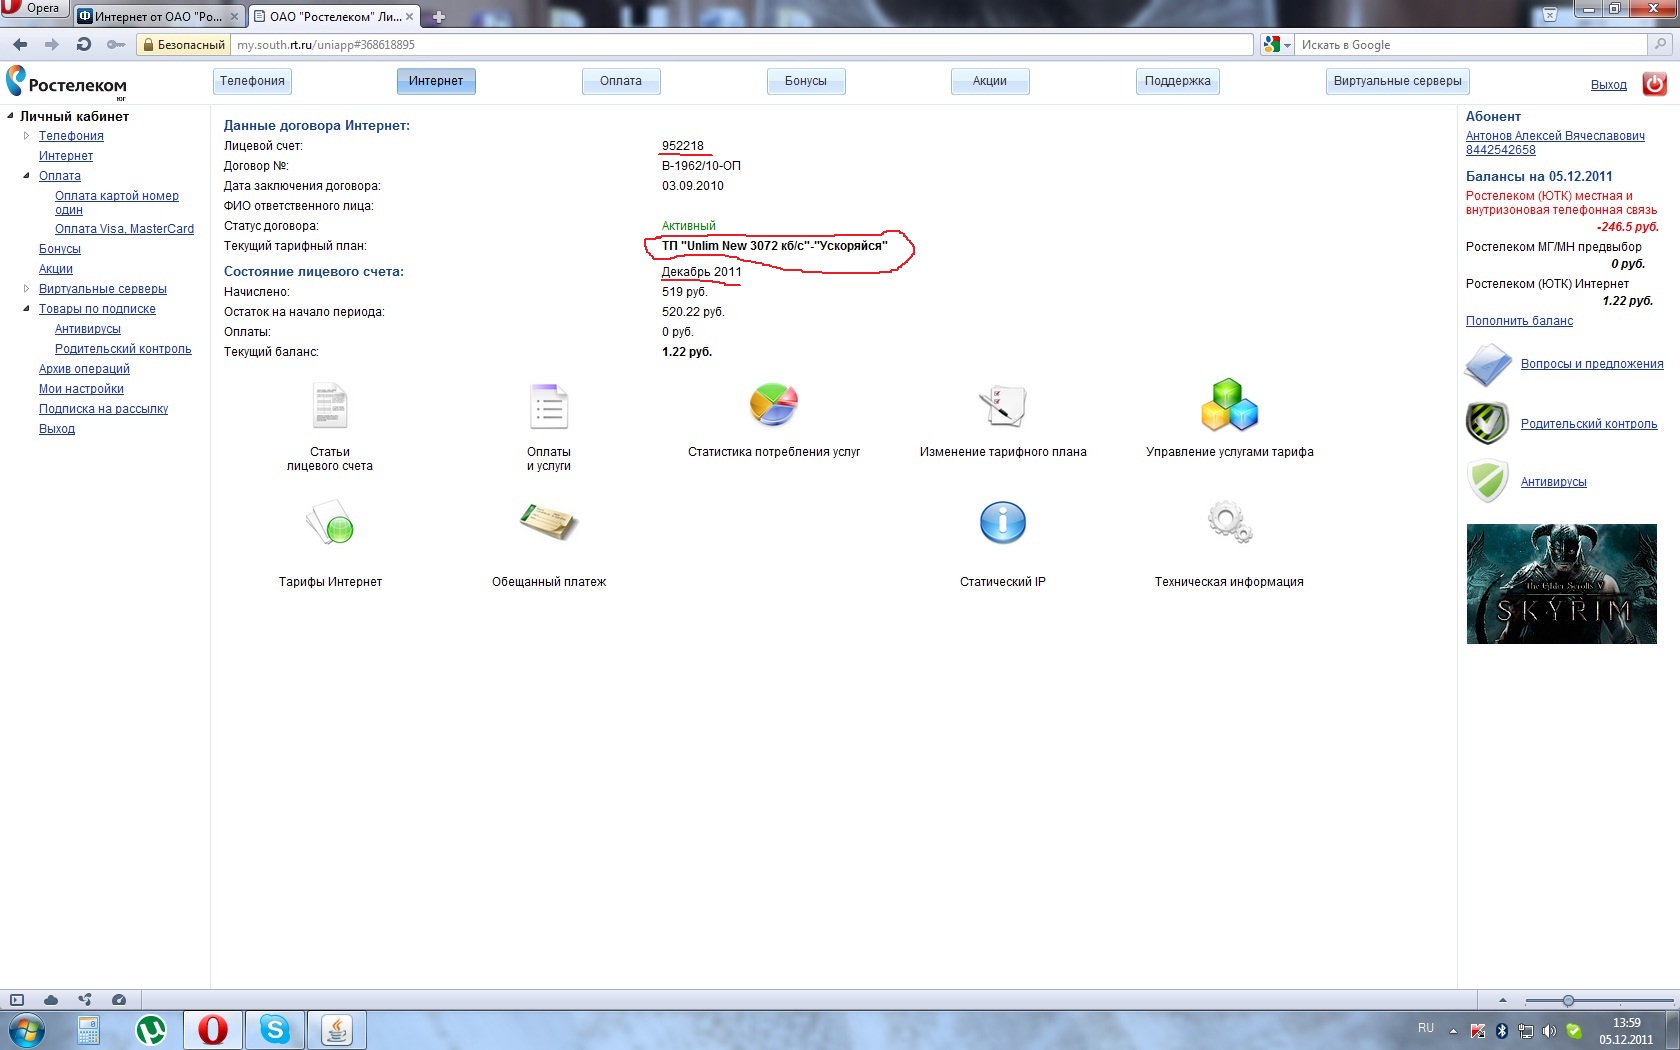Click the parental control shield icon
The height and width of the screenshot is (1050, 1680).
[1488, 423]
